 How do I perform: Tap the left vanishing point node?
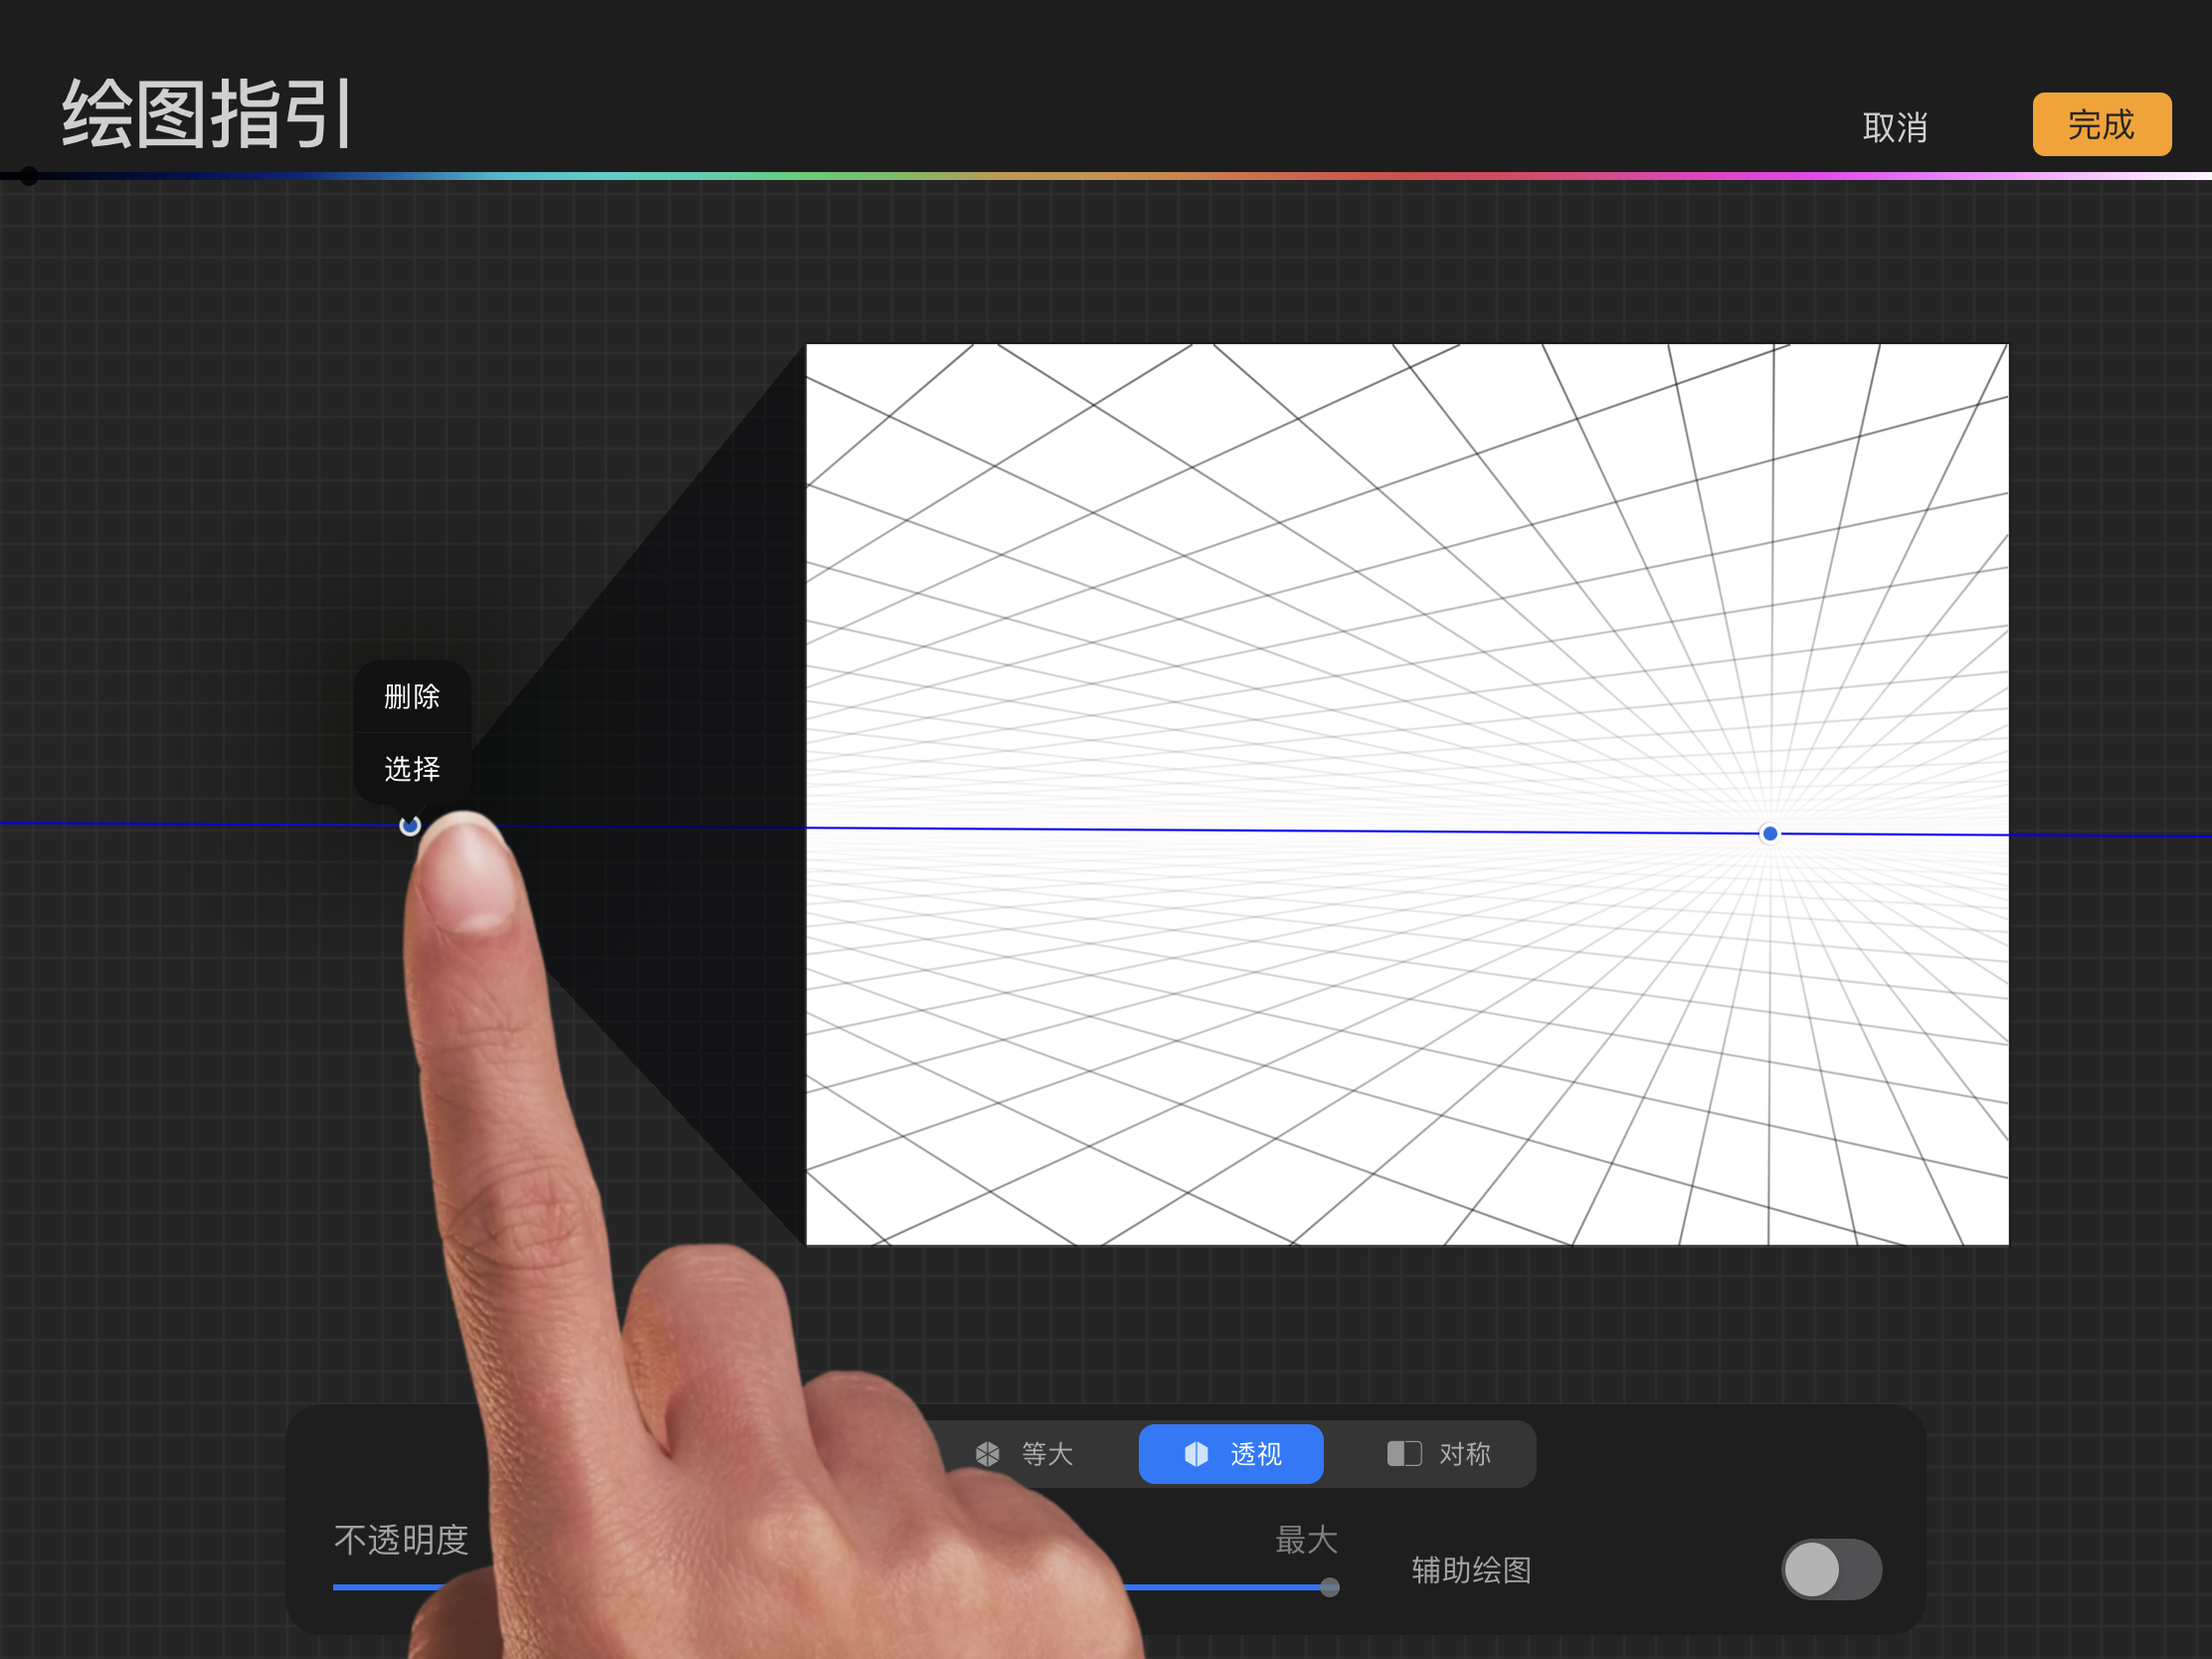click(x=409, y=825)
